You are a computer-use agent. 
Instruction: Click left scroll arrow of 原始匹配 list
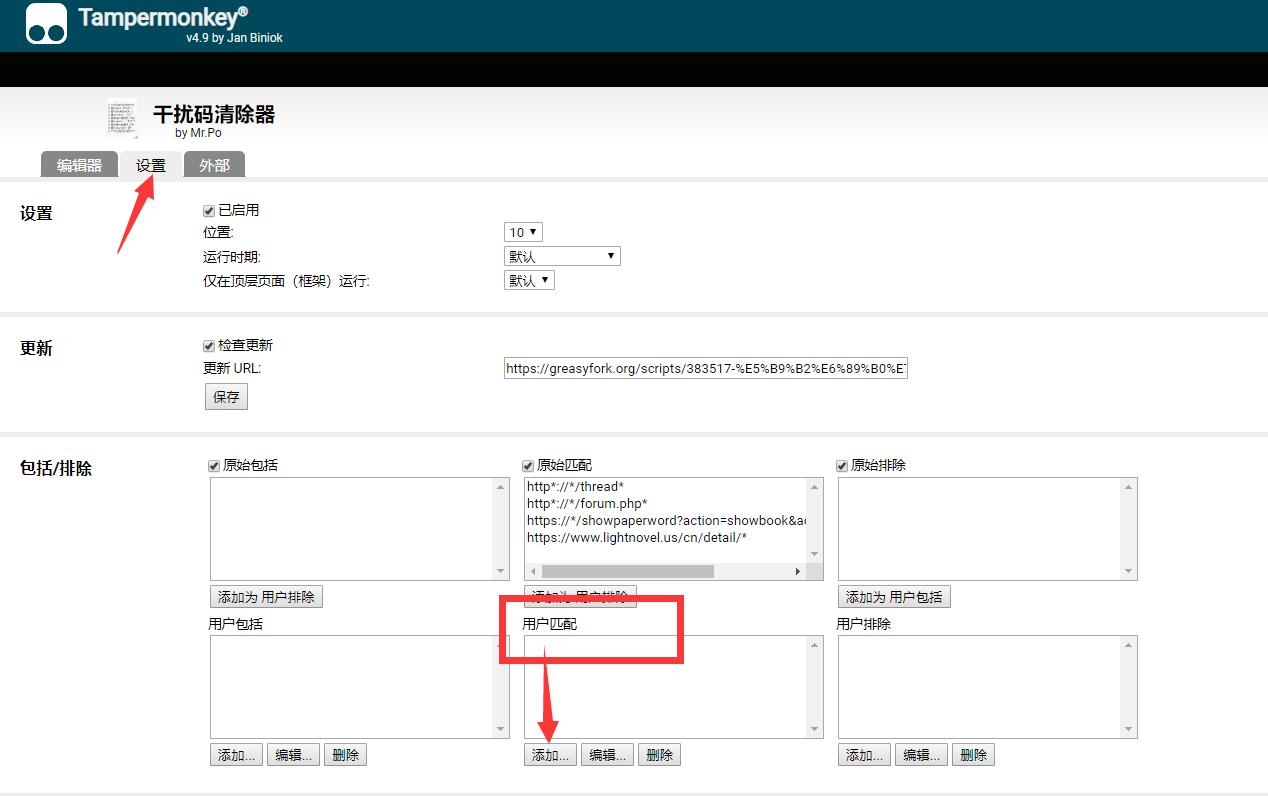(532, 571)
